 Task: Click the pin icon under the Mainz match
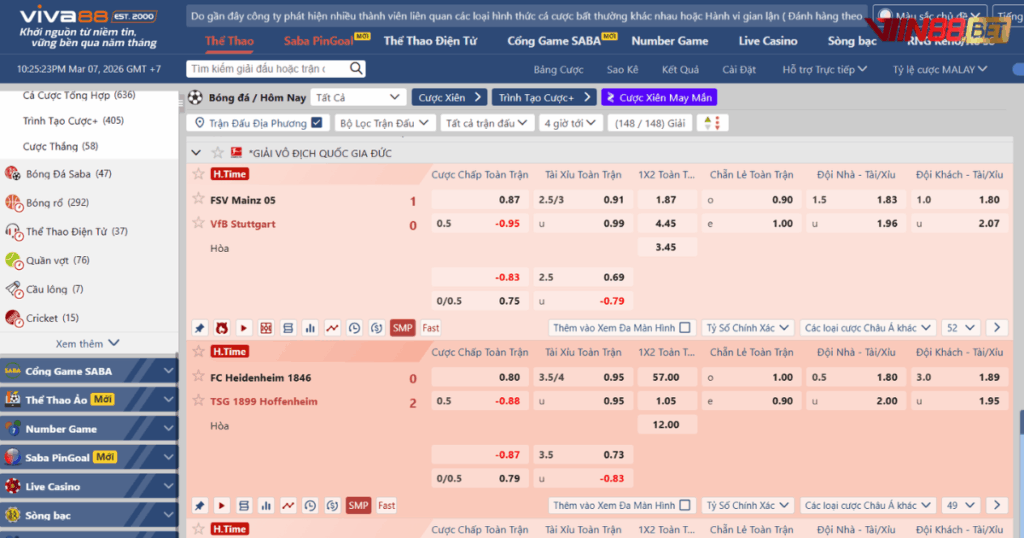pos(199,328)
